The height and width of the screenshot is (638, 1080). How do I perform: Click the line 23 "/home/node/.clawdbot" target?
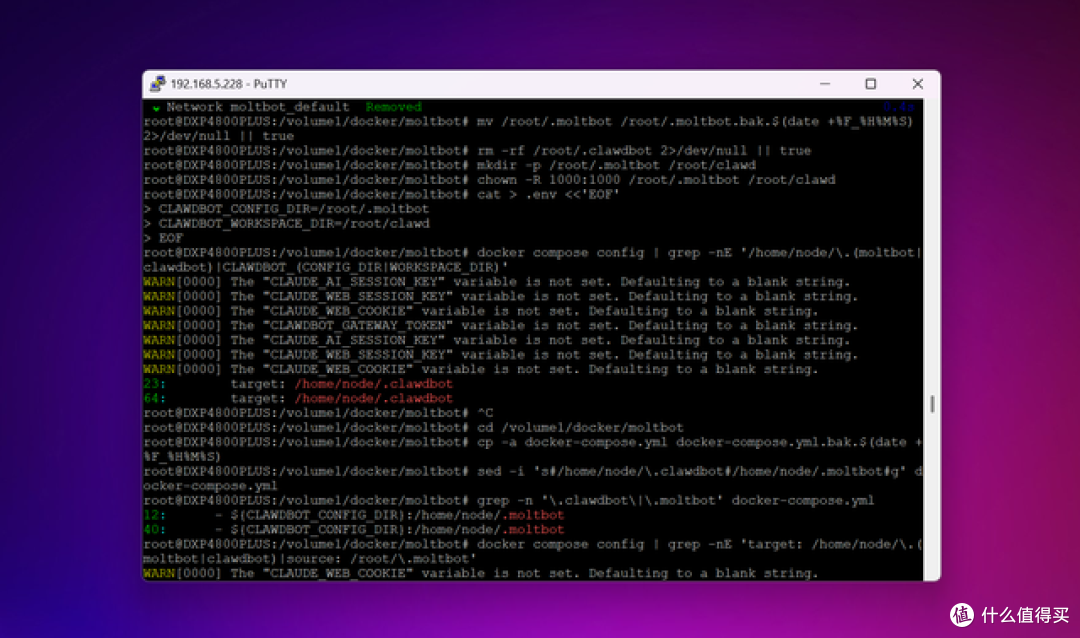[373, 384]
